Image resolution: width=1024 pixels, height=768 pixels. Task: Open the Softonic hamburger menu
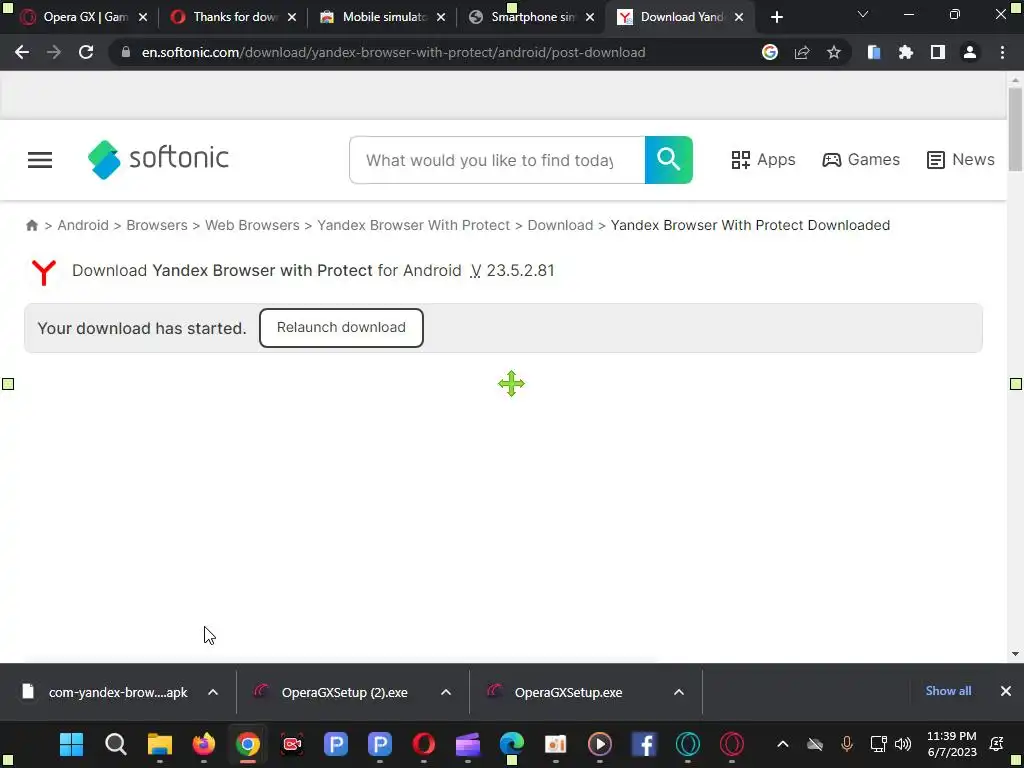coord(40,160)
